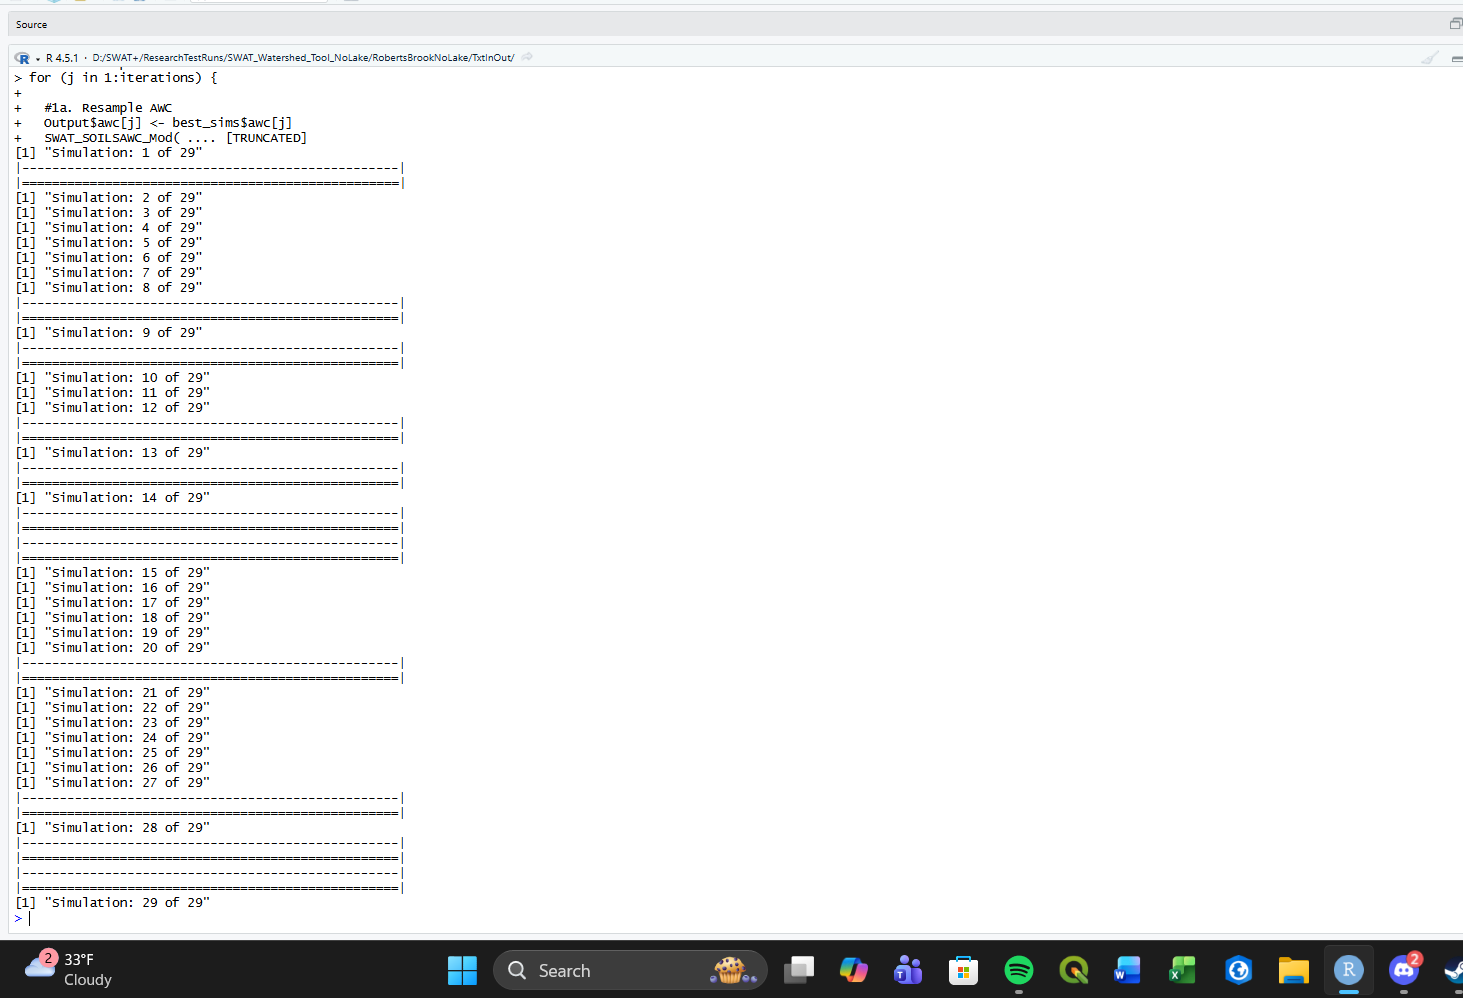
Task: Click the view current working directory arrow
Action: [x=527, y=57]
